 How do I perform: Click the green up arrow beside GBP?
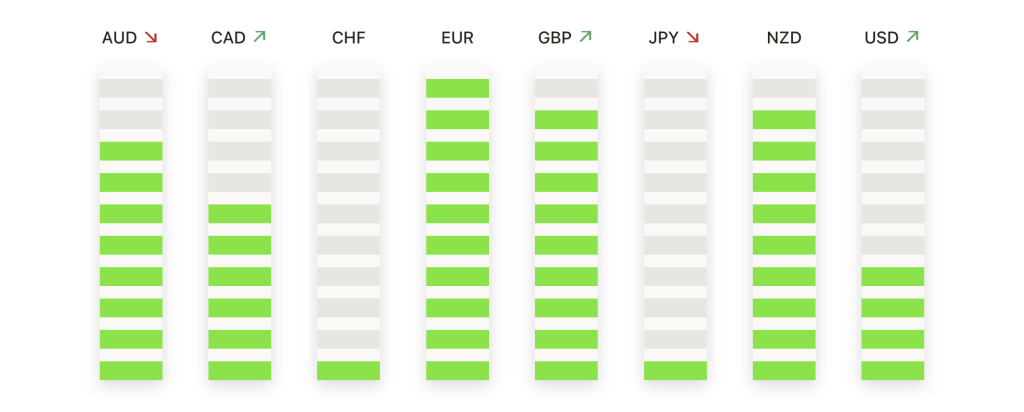coord(586,38)
